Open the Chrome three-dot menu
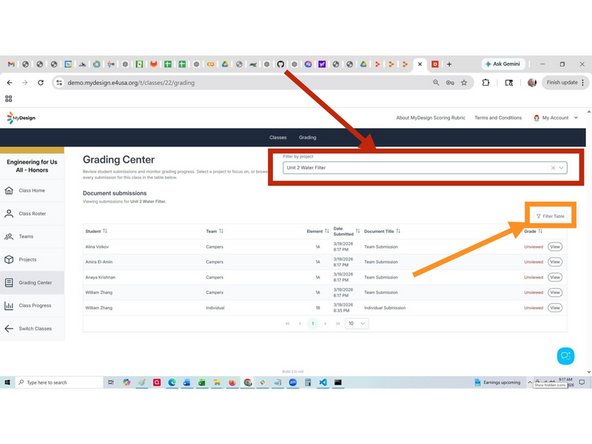 (583, 82)
